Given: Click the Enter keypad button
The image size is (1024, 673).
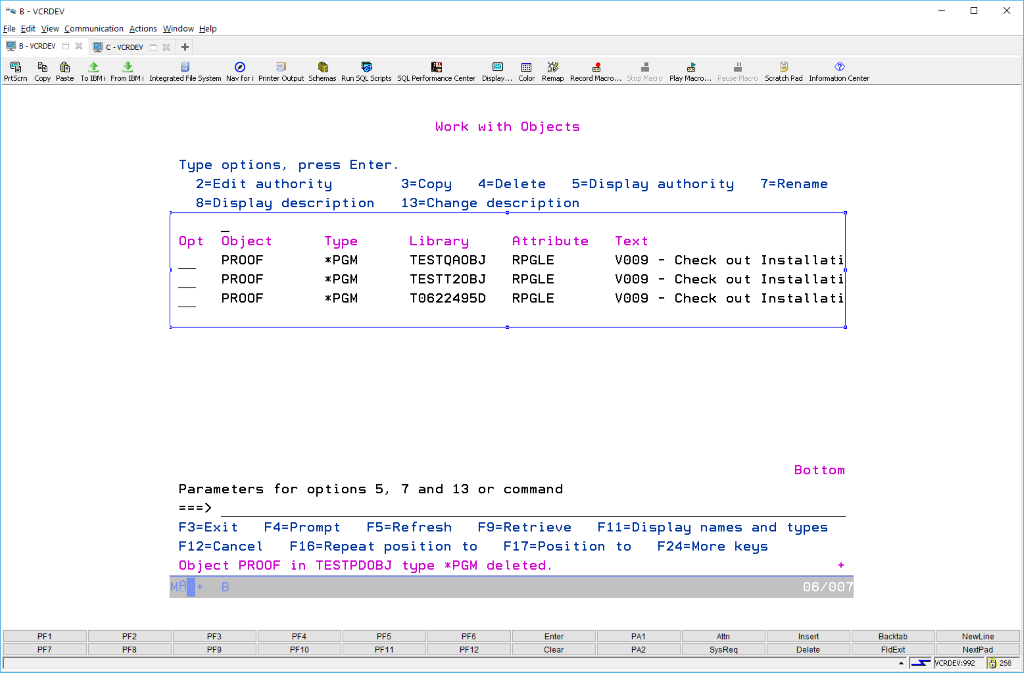Looking at the screenshot, I should [554, 636].
